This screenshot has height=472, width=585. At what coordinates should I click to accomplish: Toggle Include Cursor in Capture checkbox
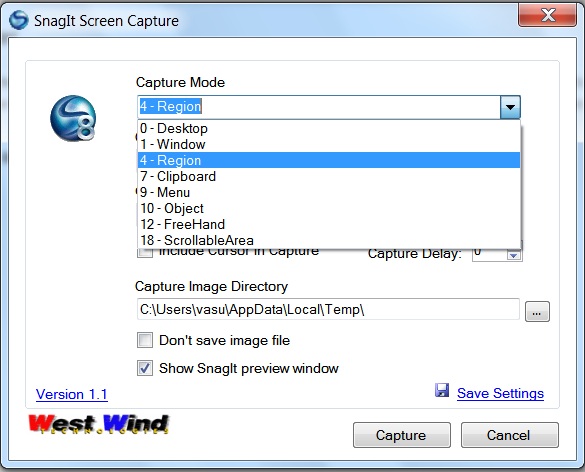pos(145,253)
